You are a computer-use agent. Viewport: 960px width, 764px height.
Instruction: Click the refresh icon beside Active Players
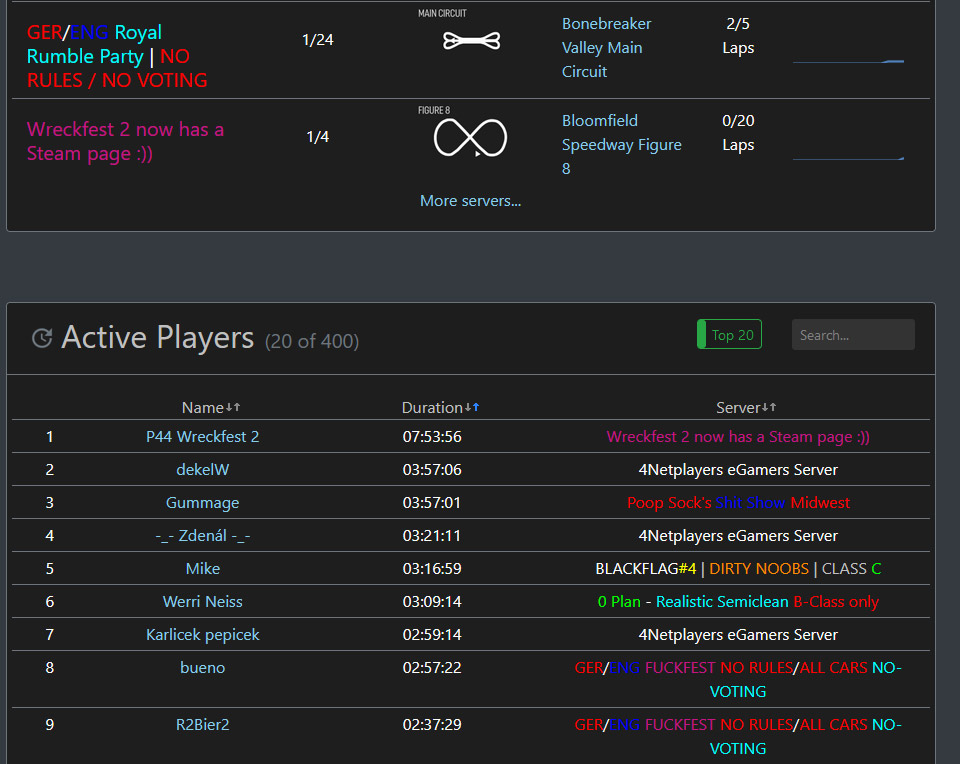pos(42,338)
